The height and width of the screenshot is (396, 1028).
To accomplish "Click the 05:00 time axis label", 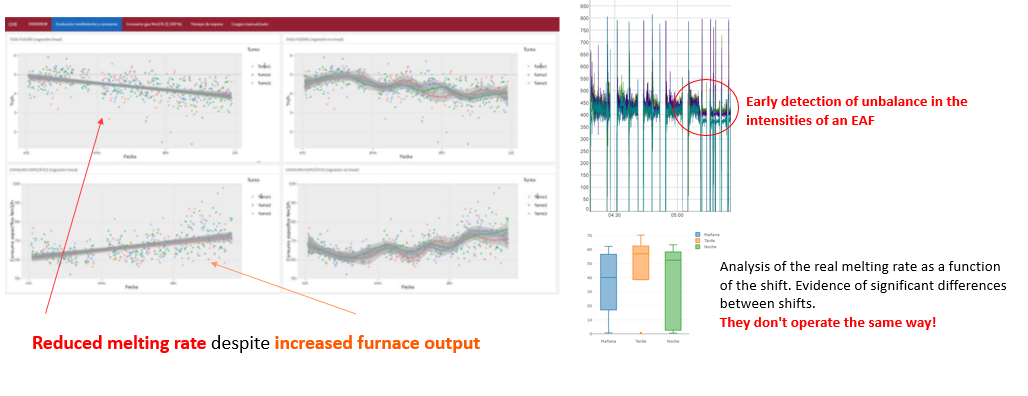I will click(677, 215).
